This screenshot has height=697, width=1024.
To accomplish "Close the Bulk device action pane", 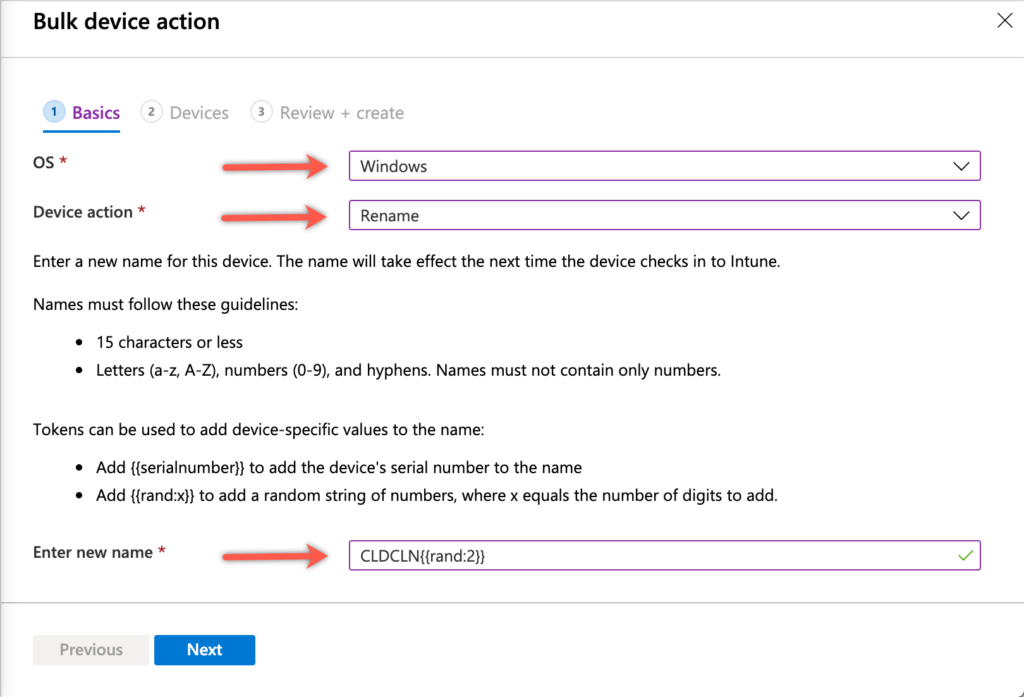I will [1004, 20].
